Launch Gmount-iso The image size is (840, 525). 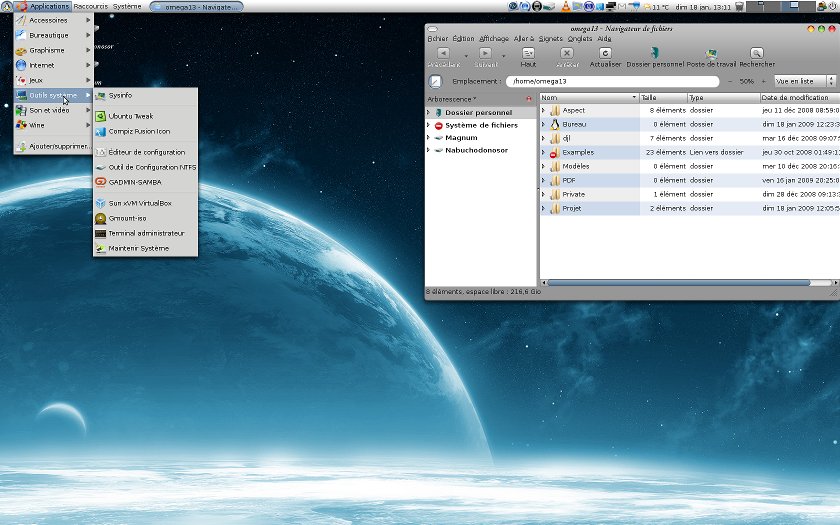146,218
